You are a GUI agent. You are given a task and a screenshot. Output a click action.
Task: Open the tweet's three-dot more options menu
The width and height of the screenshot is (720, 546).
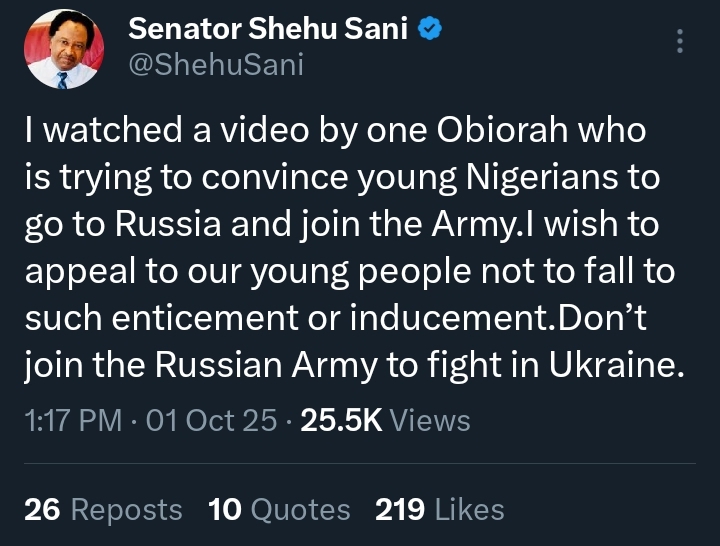click(x=681, y=41)
